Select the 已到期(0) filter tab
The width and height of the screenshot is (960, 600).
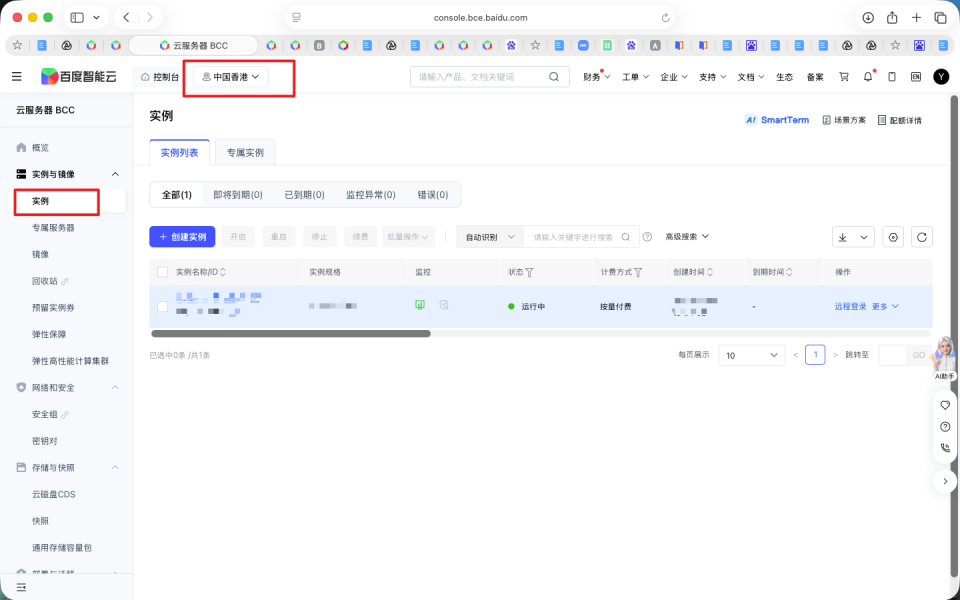coord(304,195)
